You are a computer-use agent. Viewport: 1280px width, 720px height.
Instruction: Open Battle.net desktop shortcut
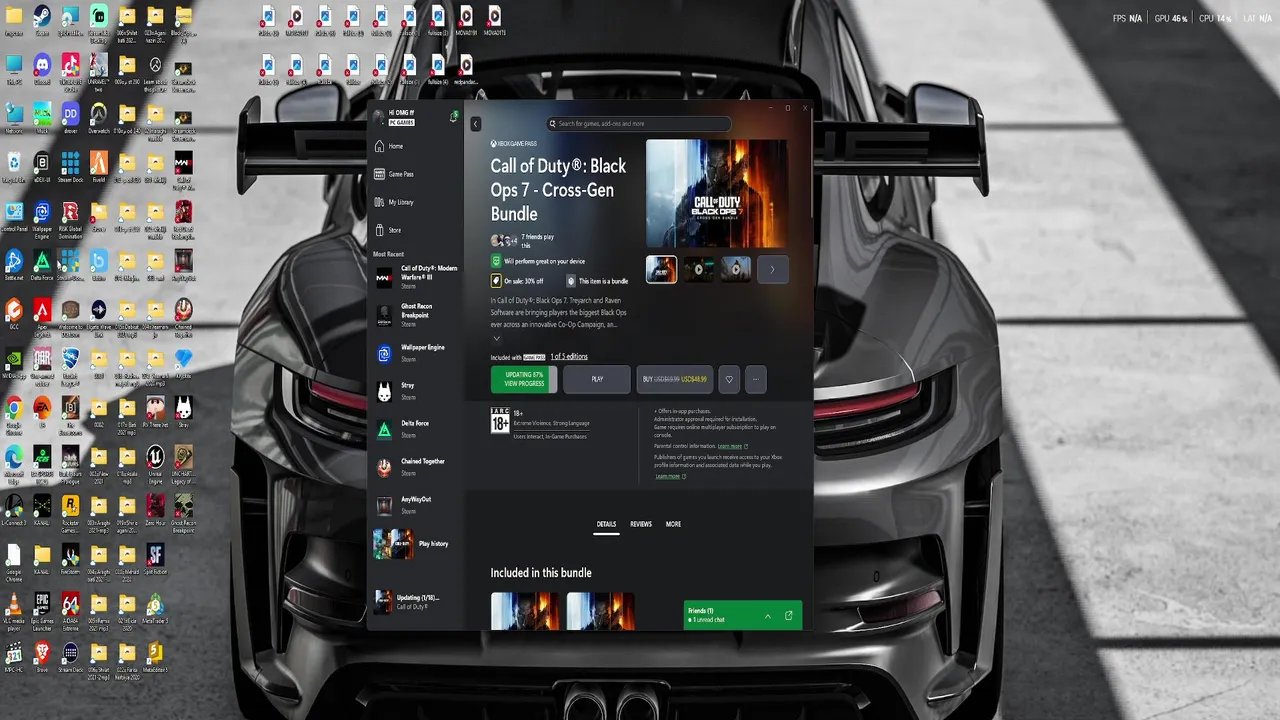click(x=14, y=264)
